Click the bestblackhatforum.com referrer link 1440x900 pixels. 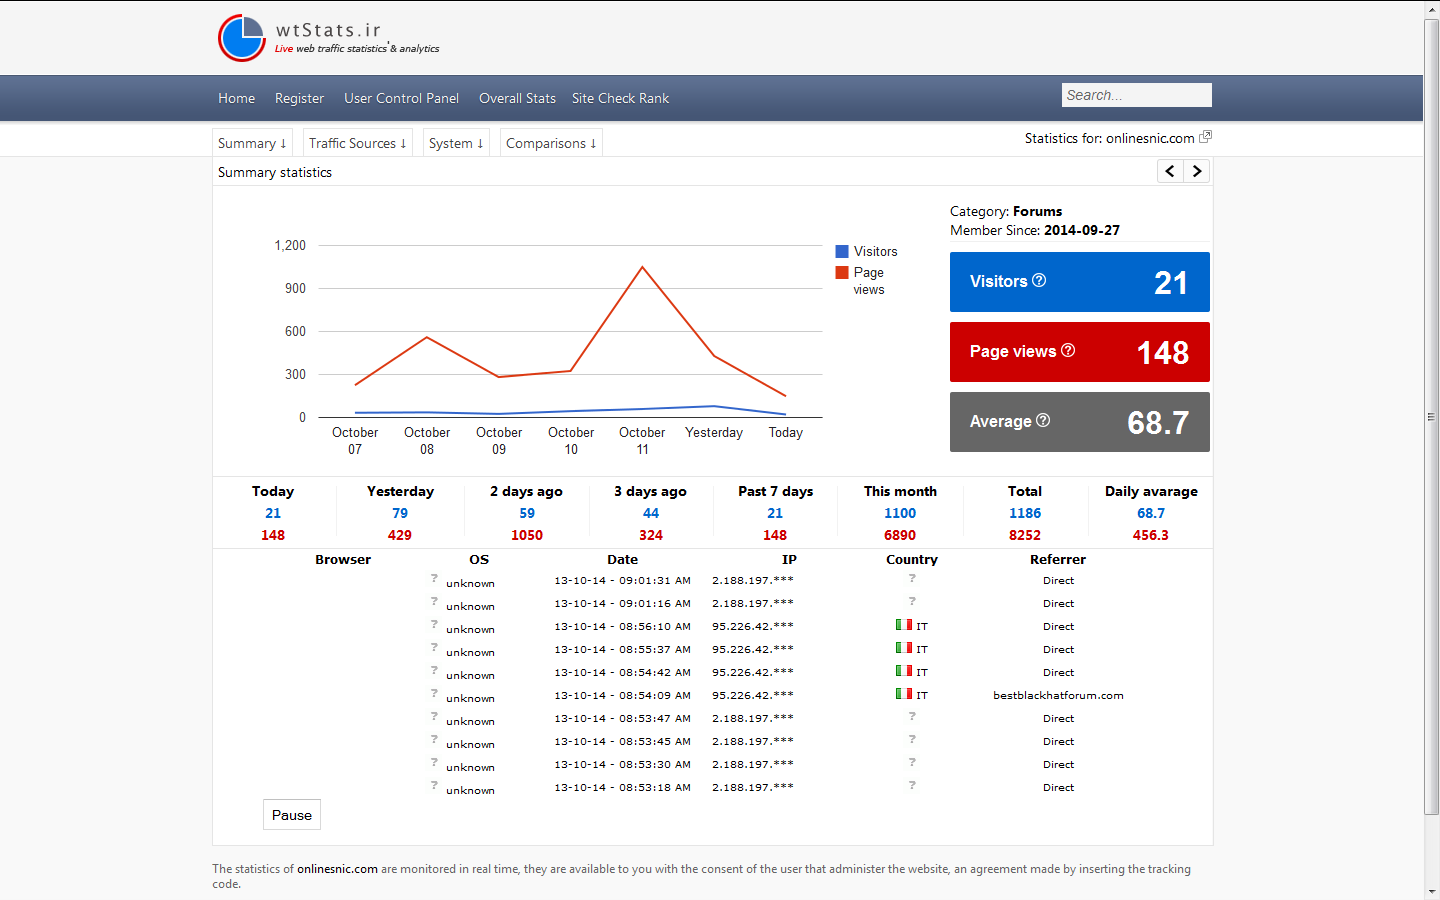pyautogui.click(x=1058, y=695)
